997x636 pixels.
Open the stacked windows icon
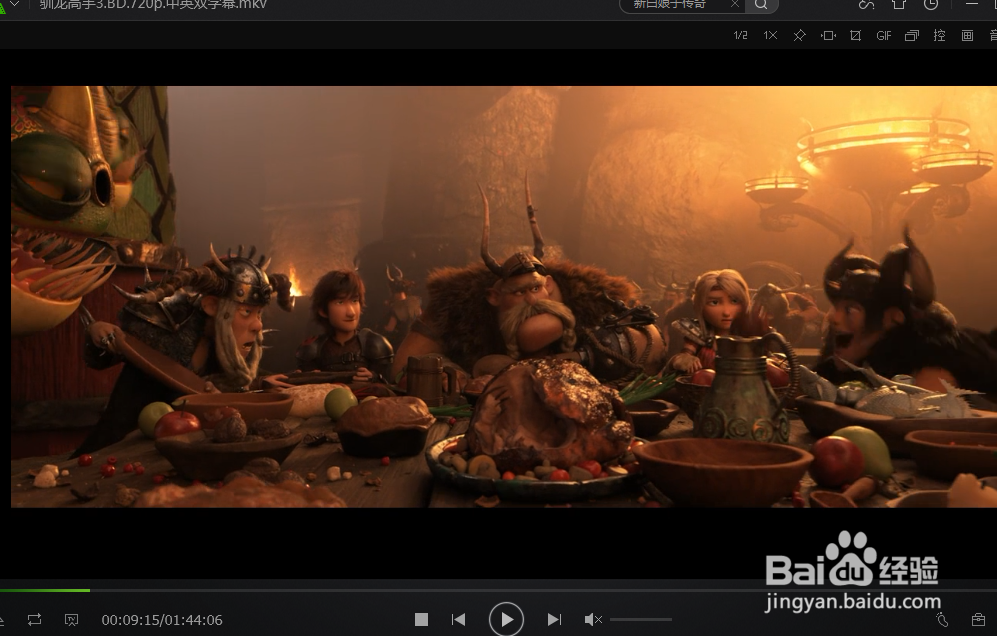pos(912,36)
